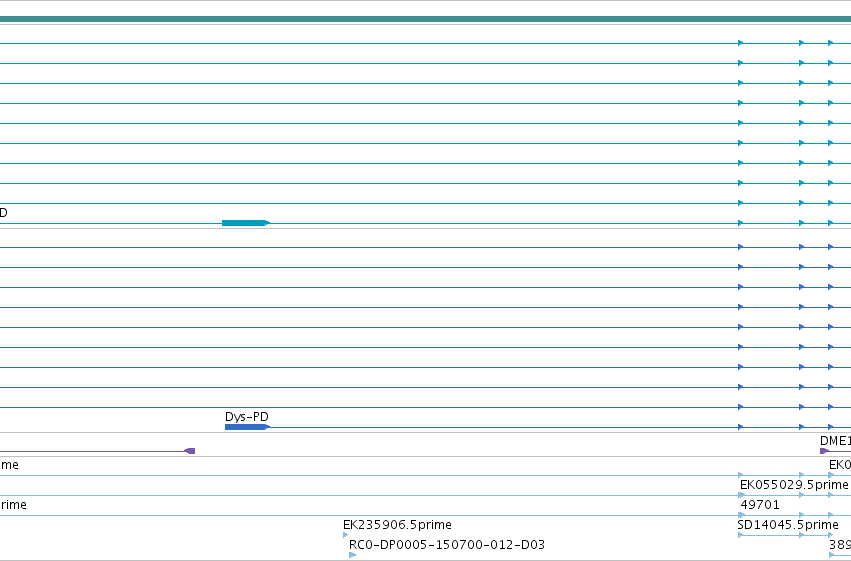Select the purple feature marker under DME1 label

(x=824, y=451)
